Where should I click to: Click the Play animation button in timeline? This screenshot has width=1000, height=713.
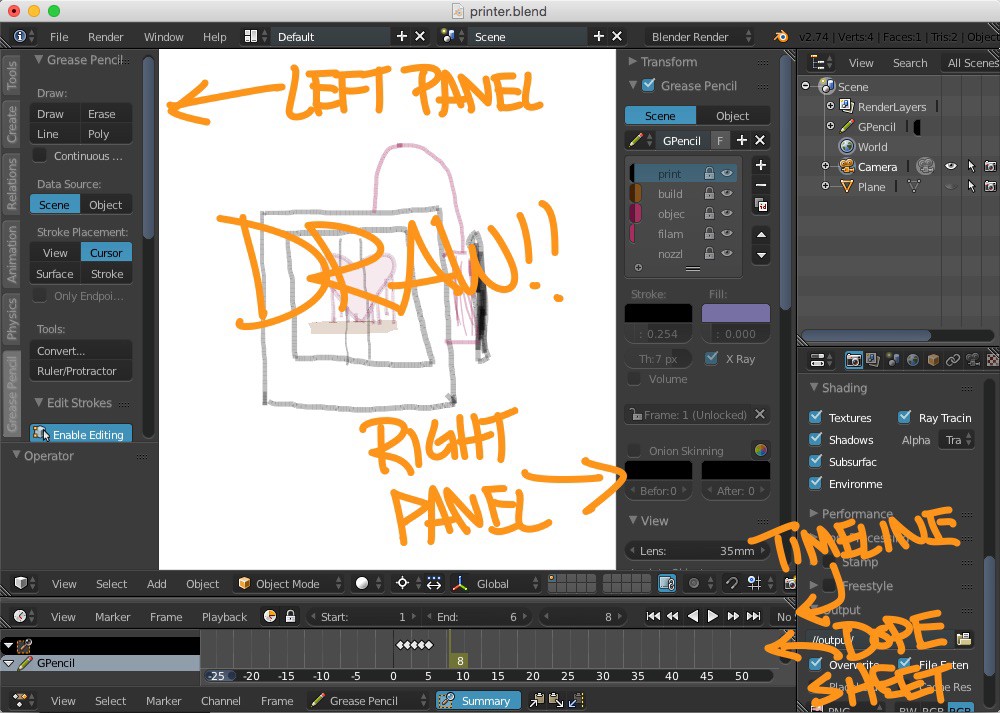pos(712,616)
